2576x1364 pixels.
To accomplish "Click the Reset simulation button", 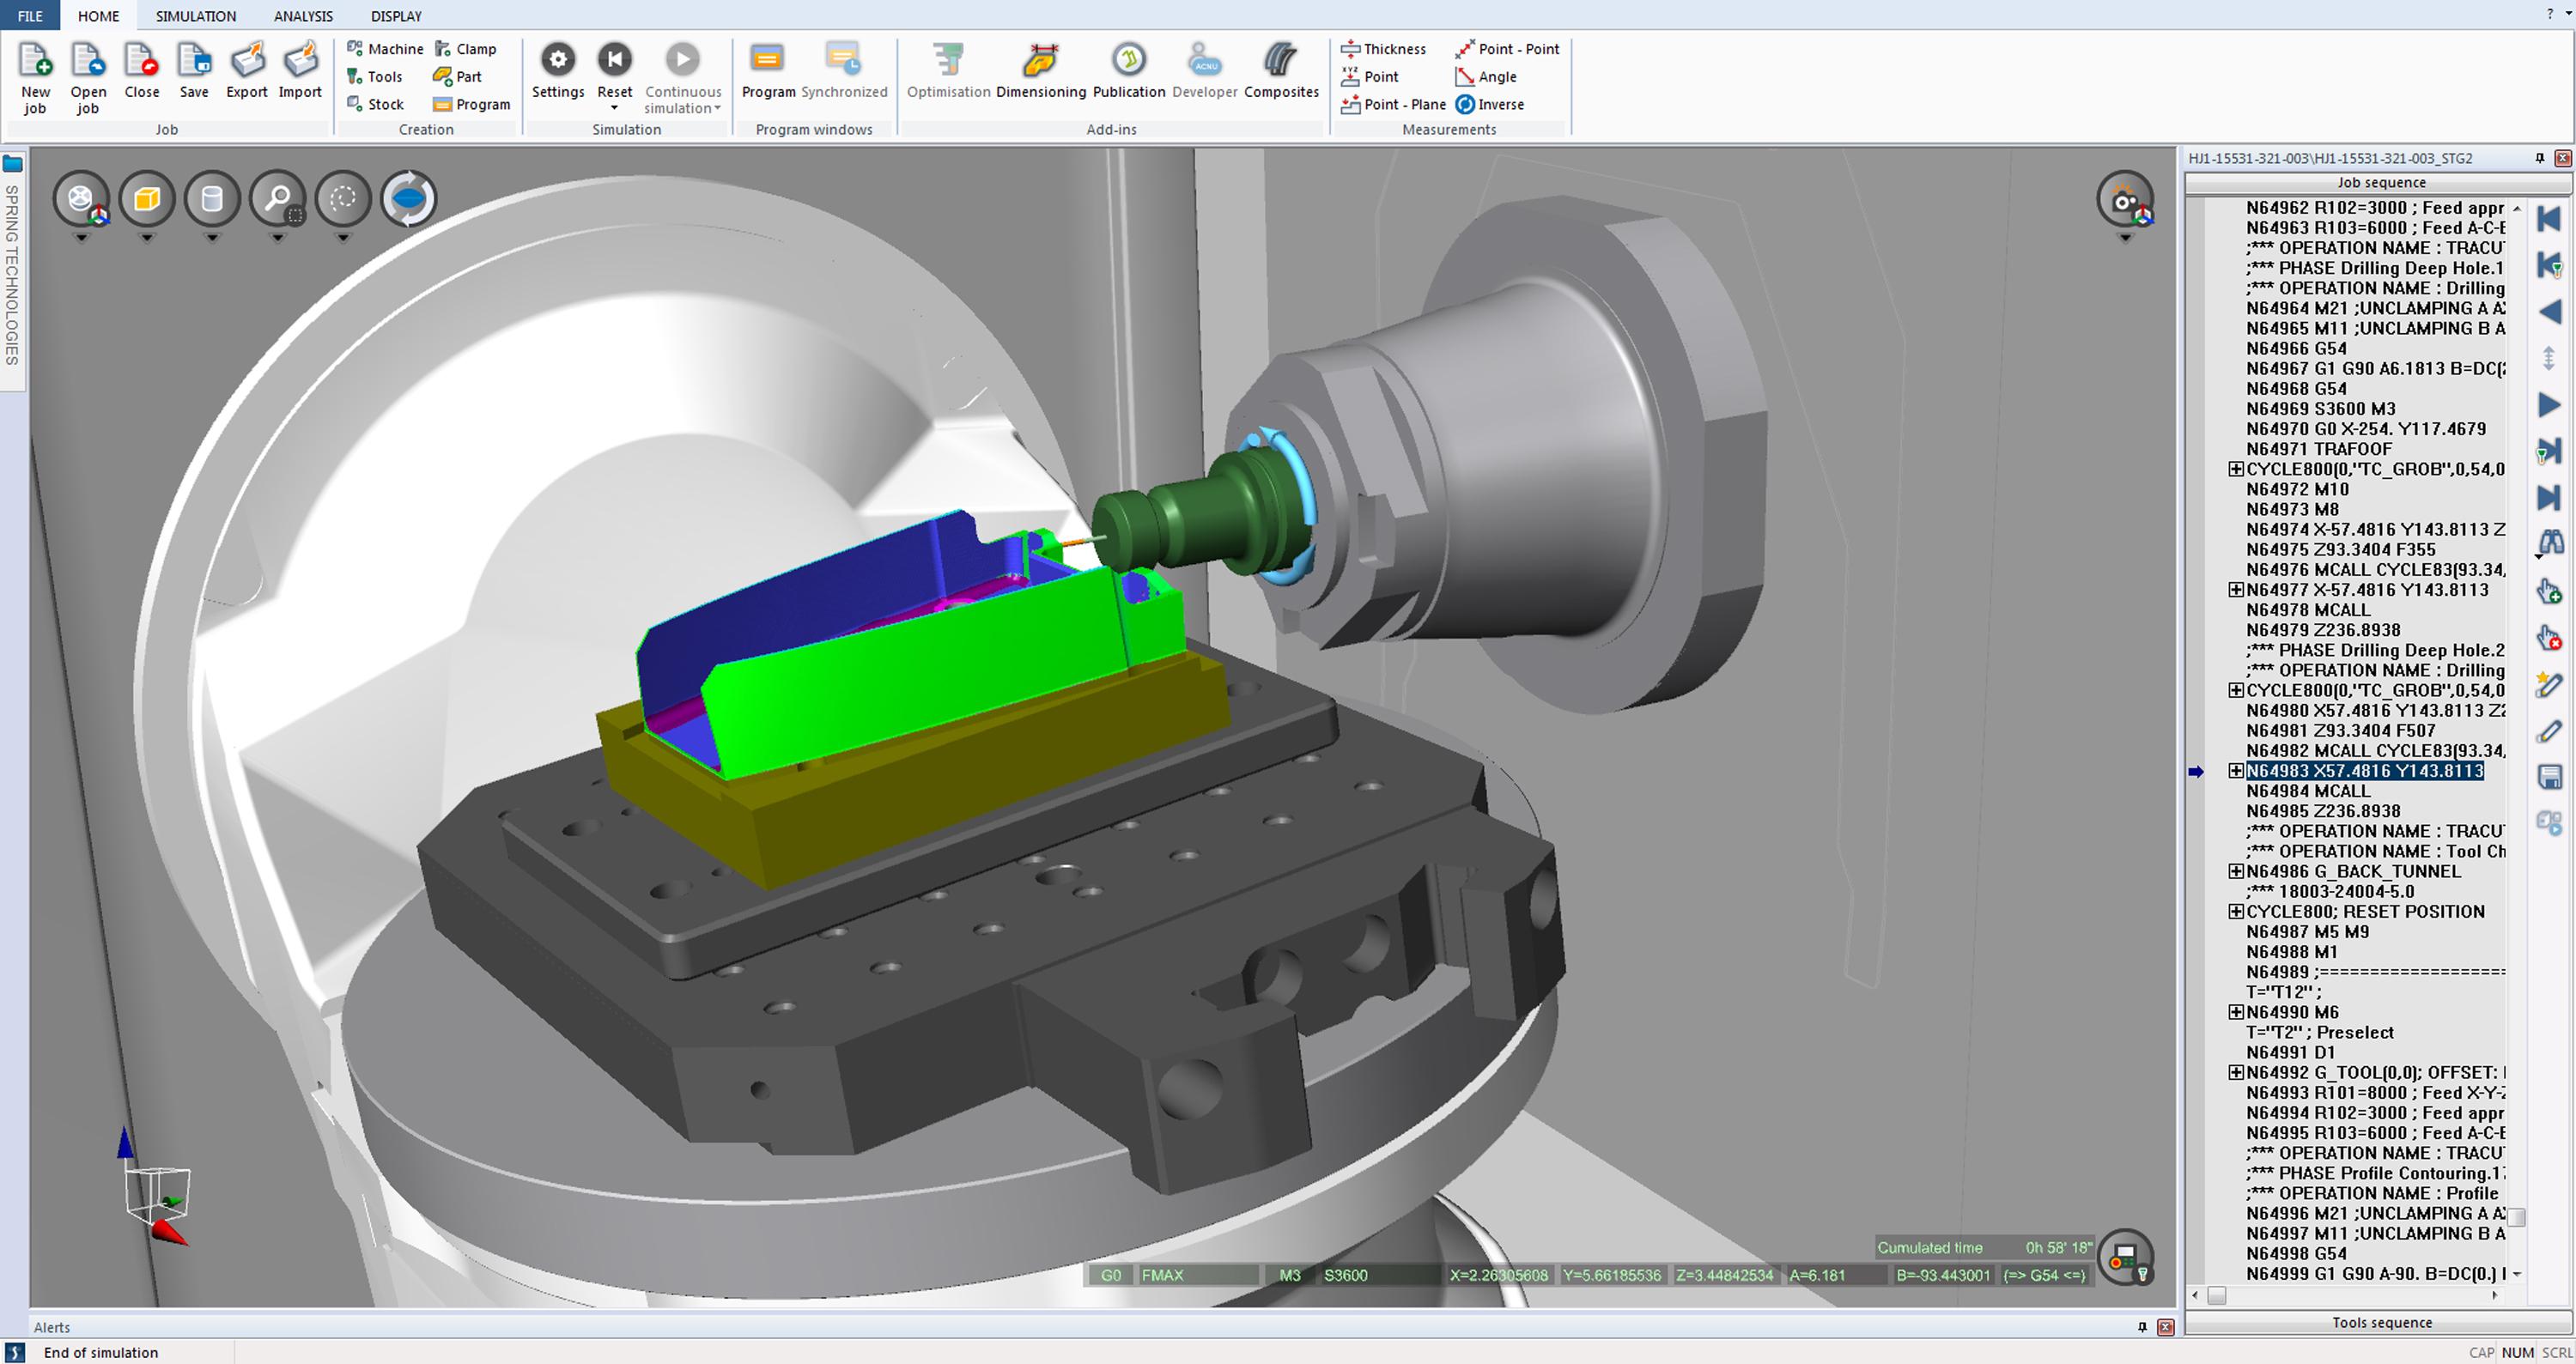I will coord(614,62).
